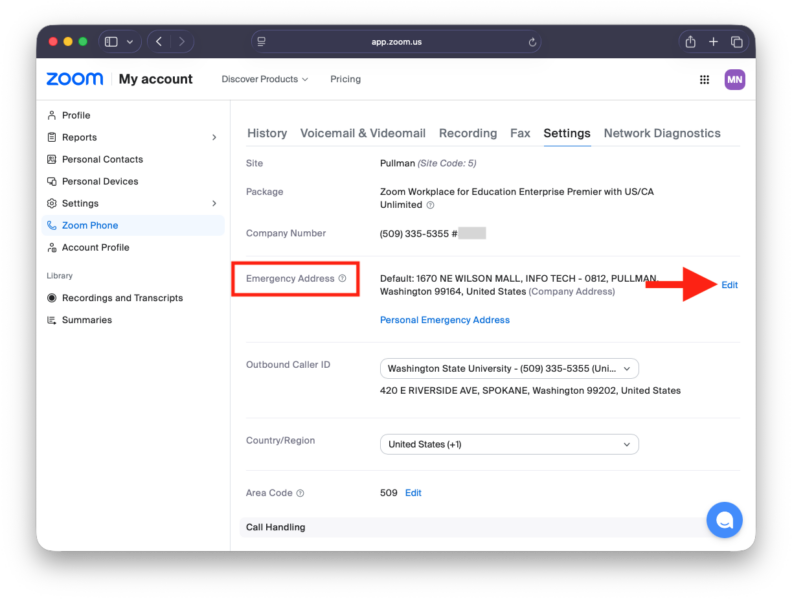Viewport: 792px width, 599px height.
Task: Click the Profile person icon in sidebar
Action: (x=52, y=115)
